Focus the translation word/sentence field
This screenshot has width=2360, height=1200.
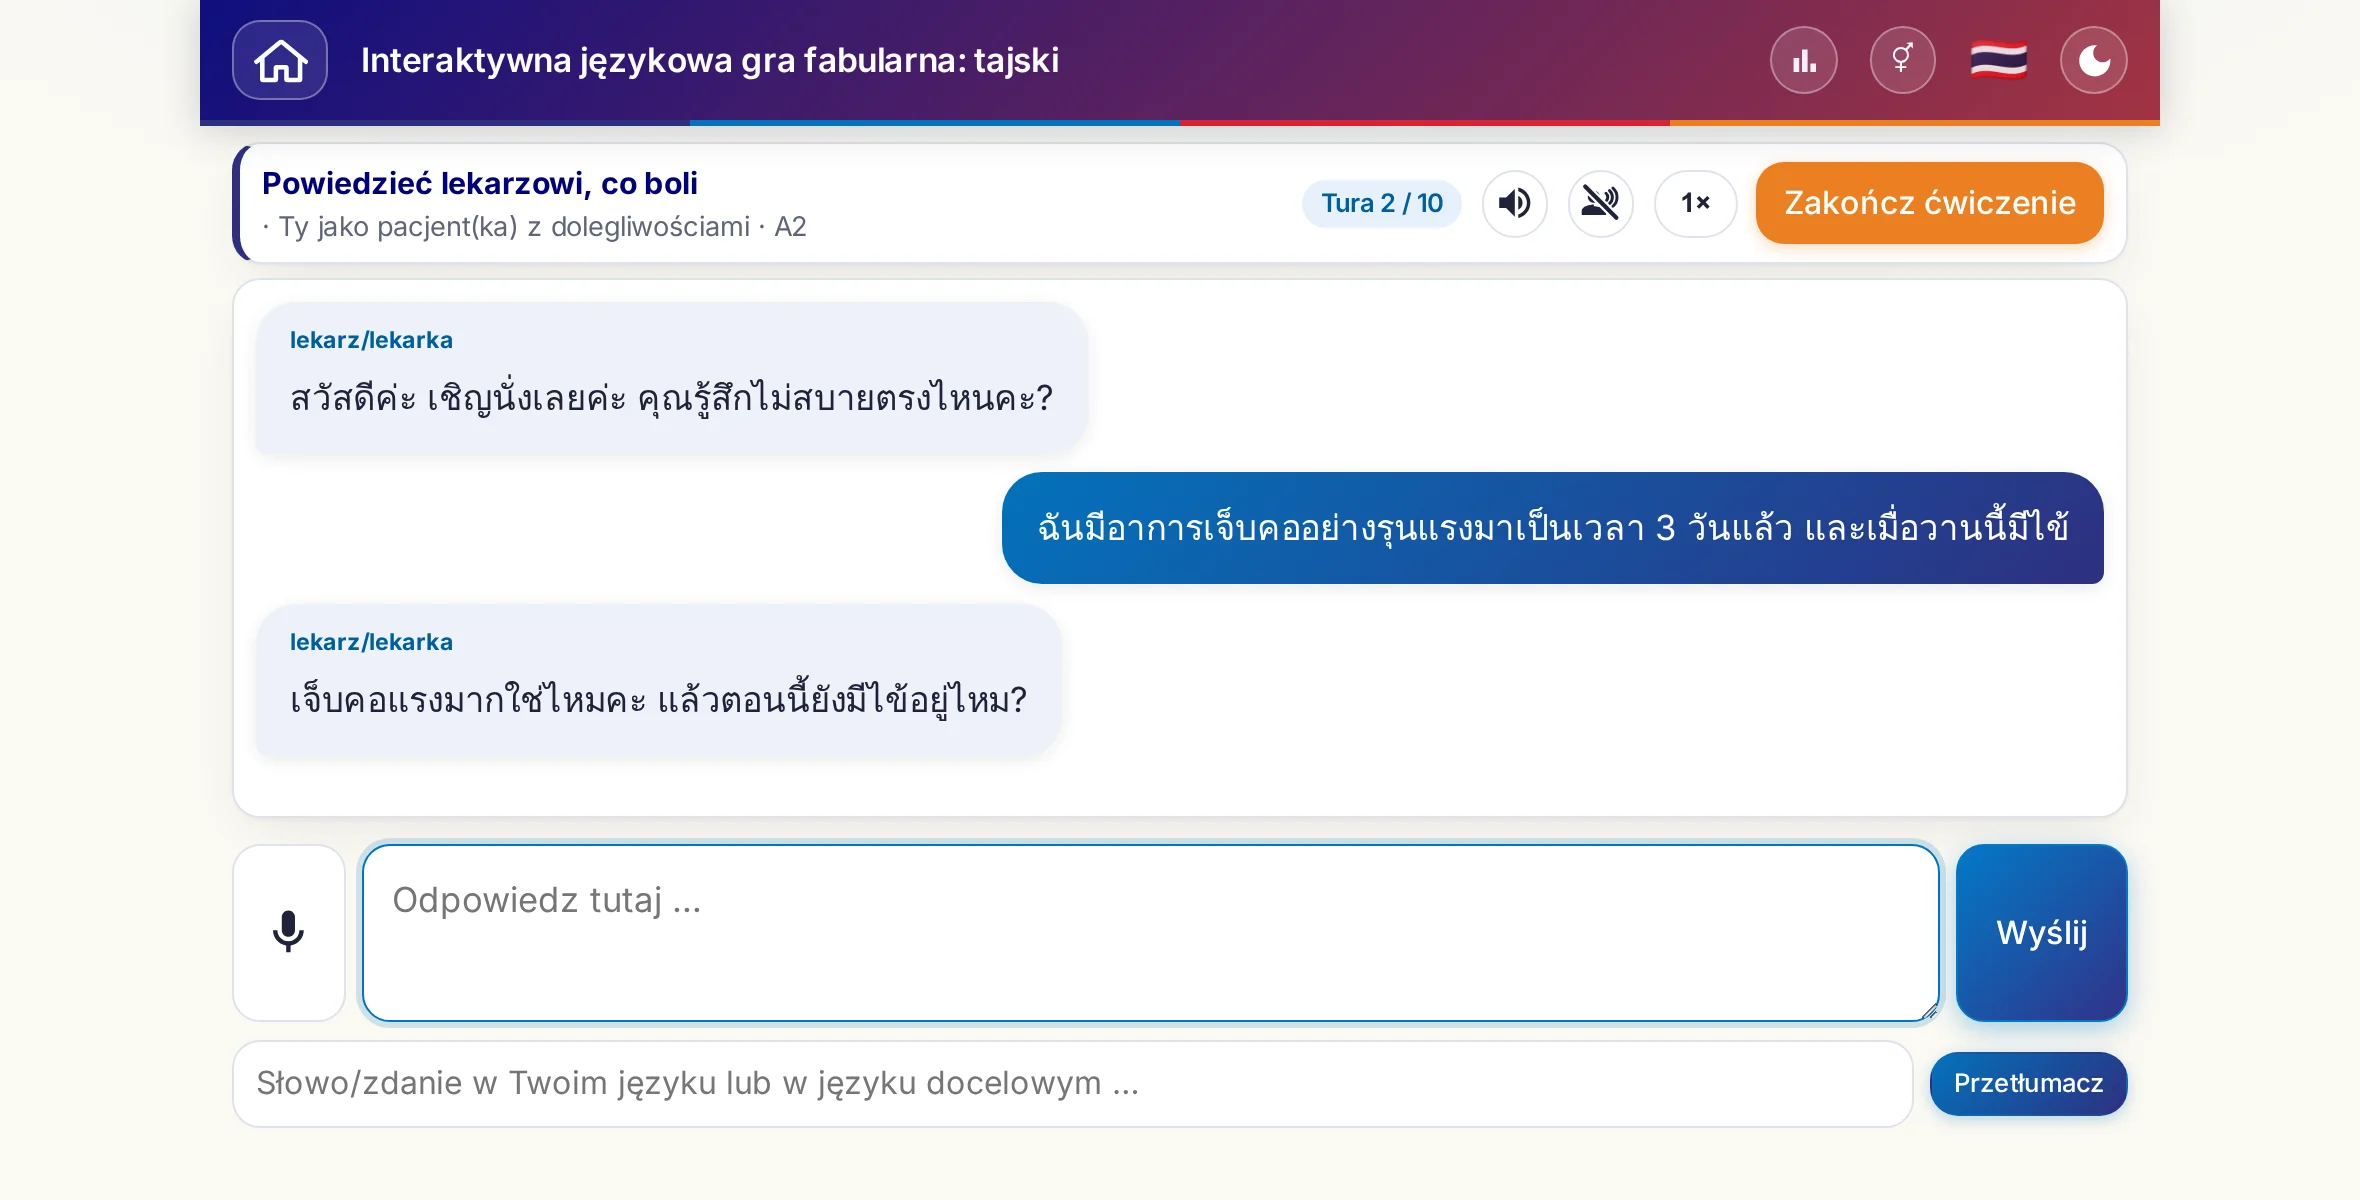click(x=1072, y=1084)
